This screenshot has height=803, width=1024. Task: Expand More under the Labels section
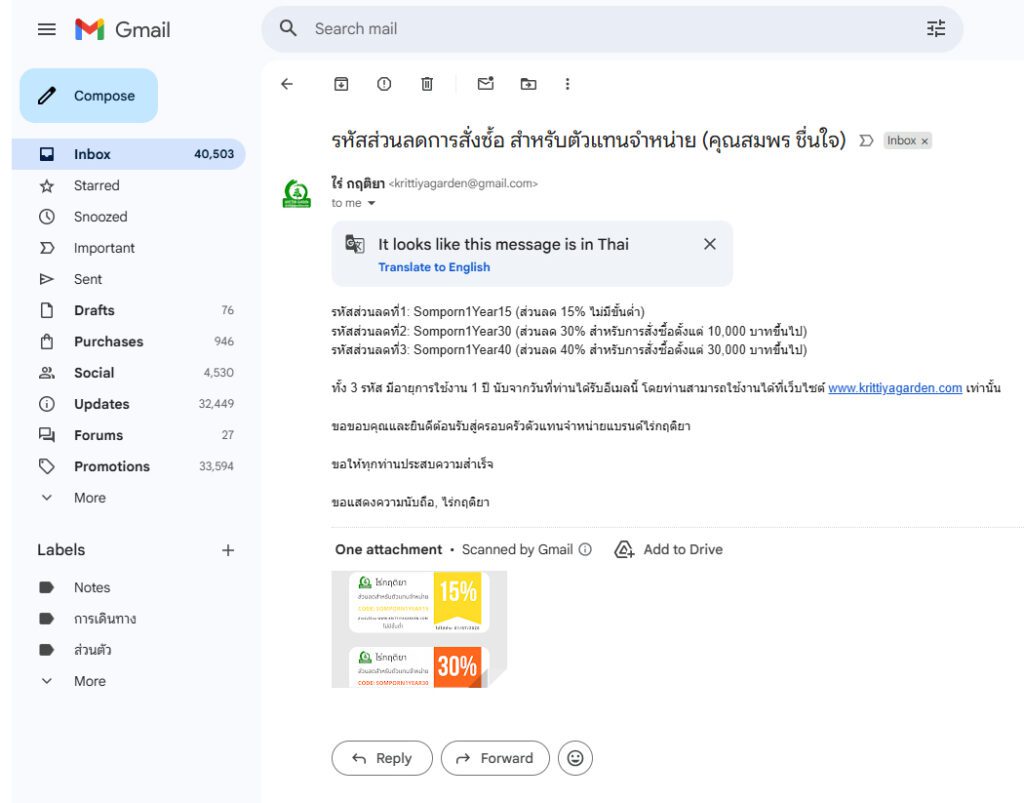(x=89, y=681)
